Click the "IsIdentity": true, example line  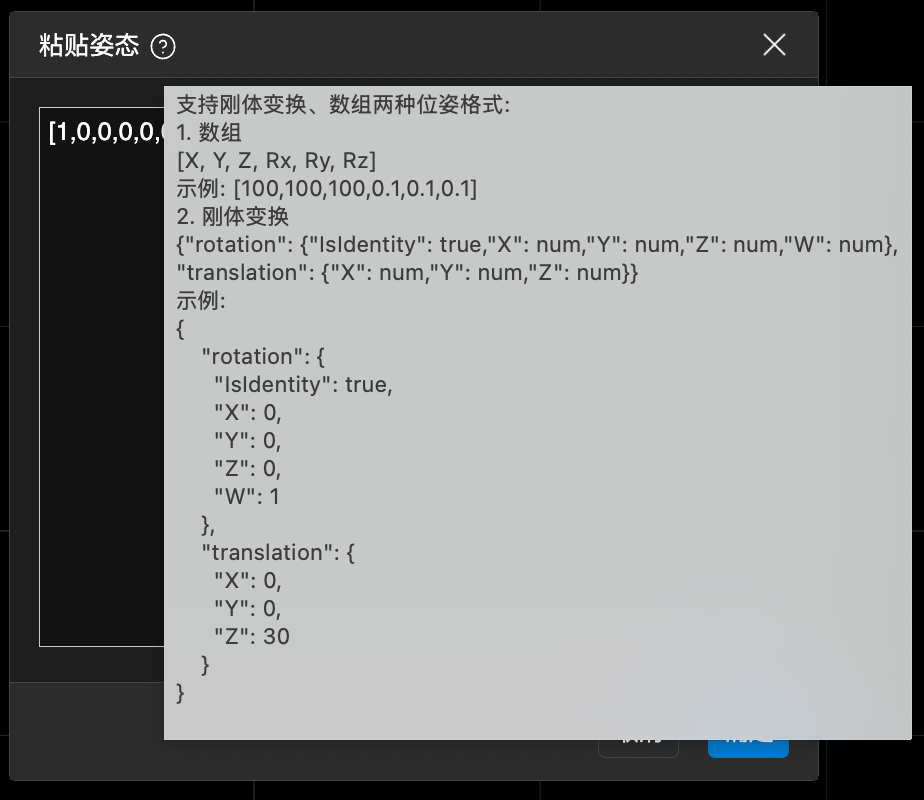[x=303, y=384]
